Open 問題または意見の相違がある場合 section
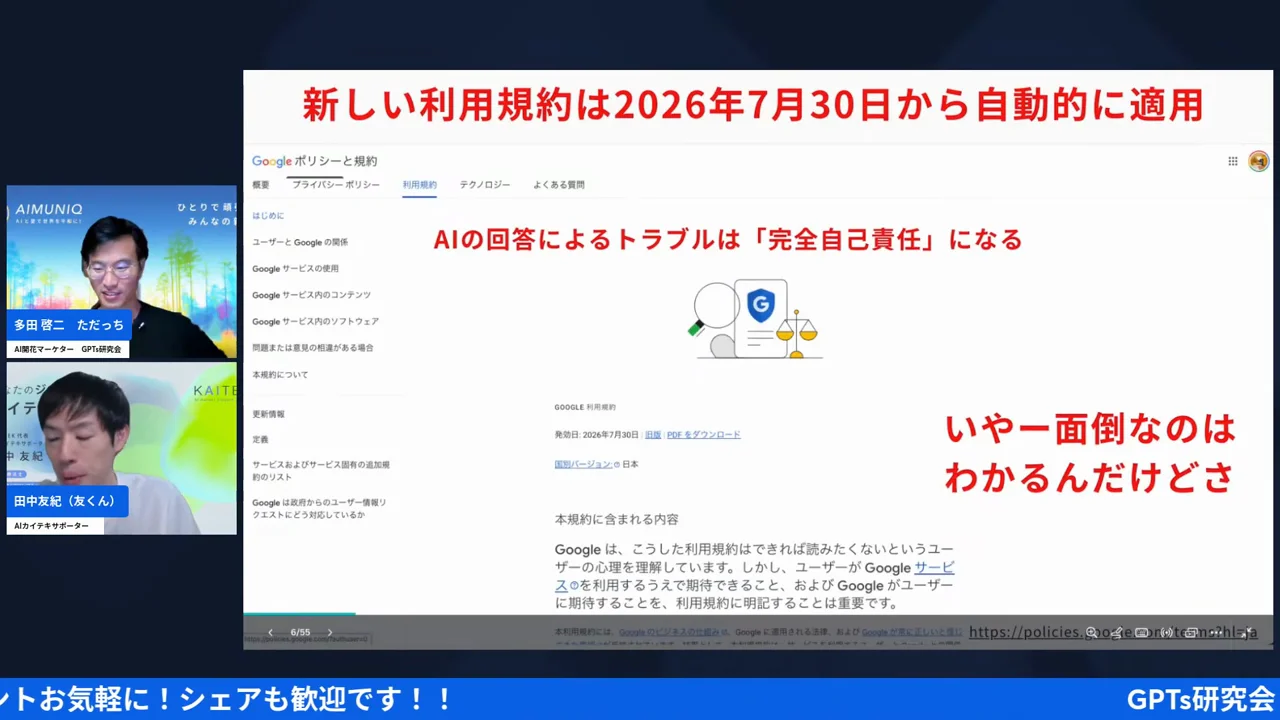Screen dimensions: 1280x720 312,348
